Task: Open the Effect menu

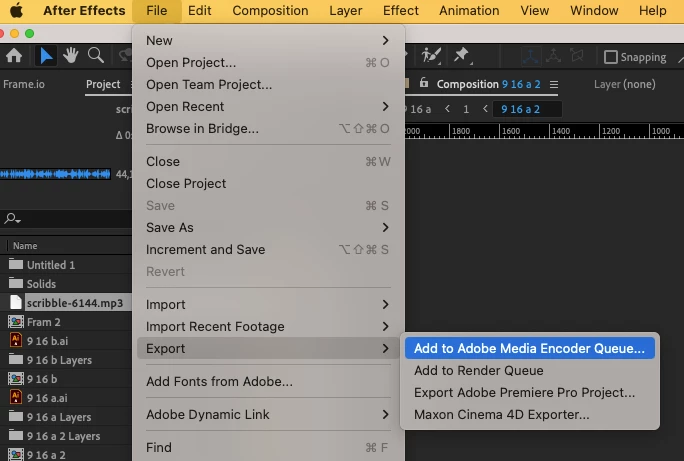Action: (400, 10)
